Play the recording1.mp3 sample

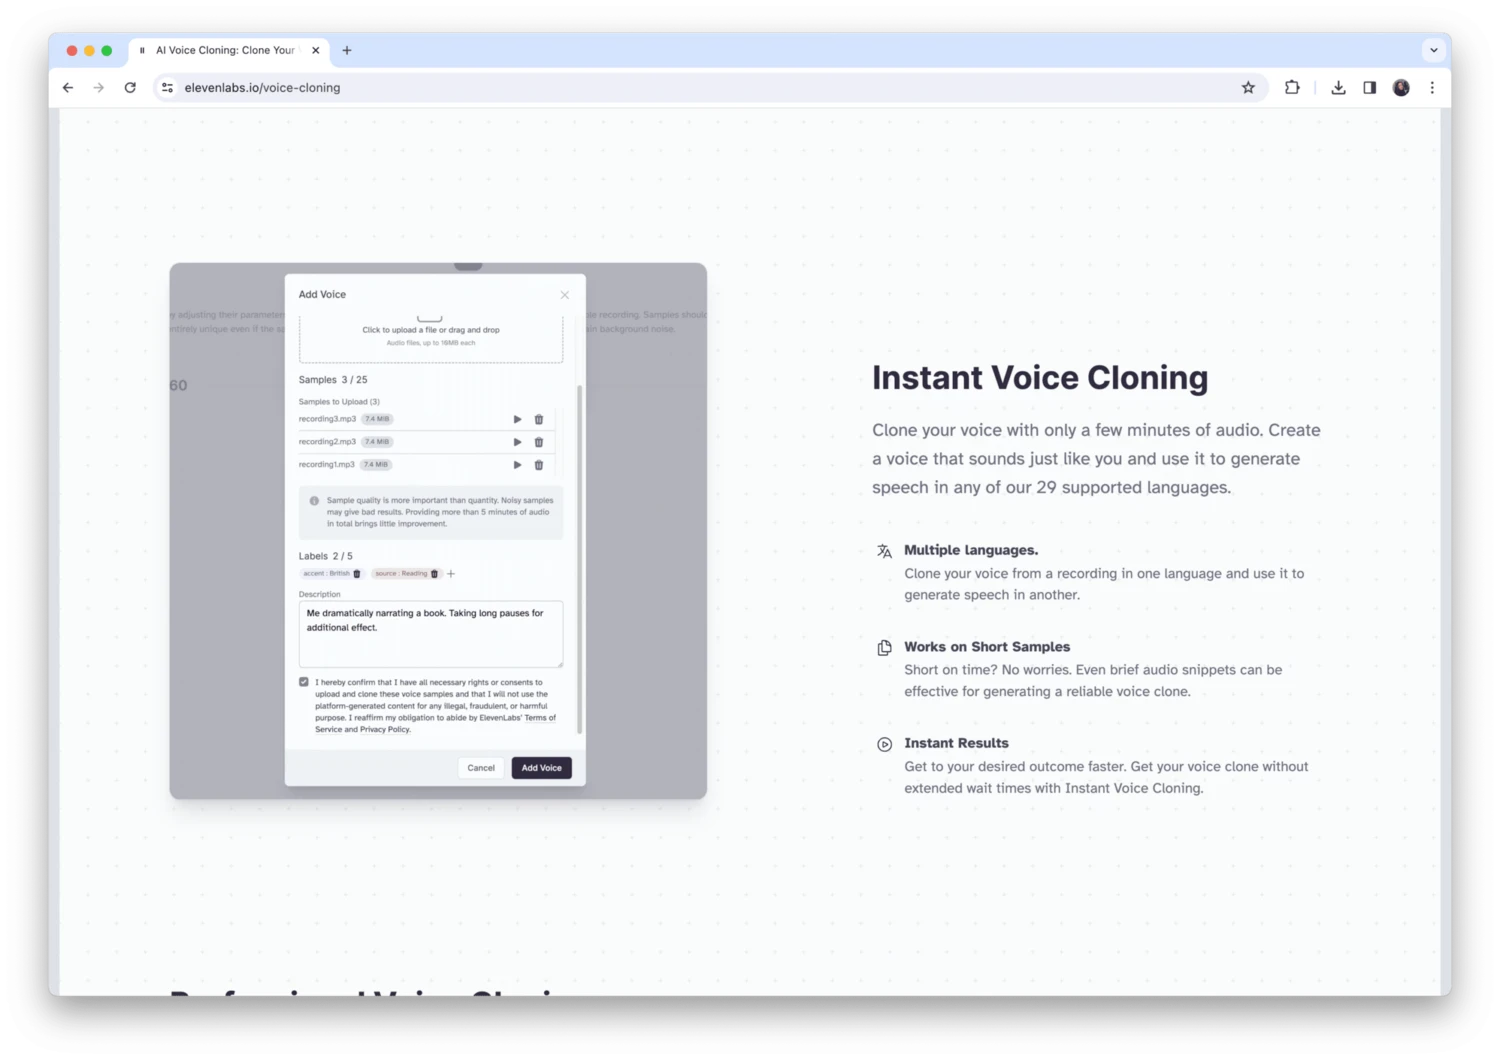tap(517, 465)
